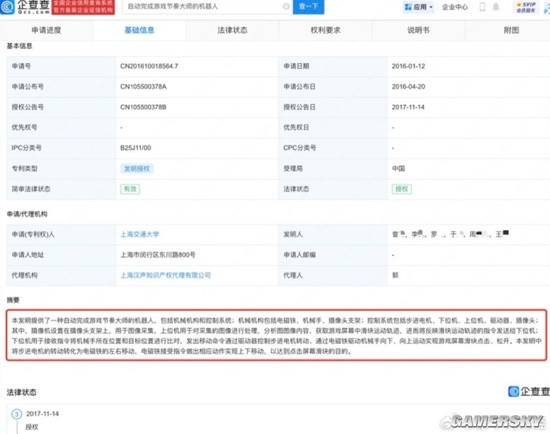The height and width of the screenshot is (434, 550).
Task: Click publication date 2016-04-20
Action: [x=408, y=87]
